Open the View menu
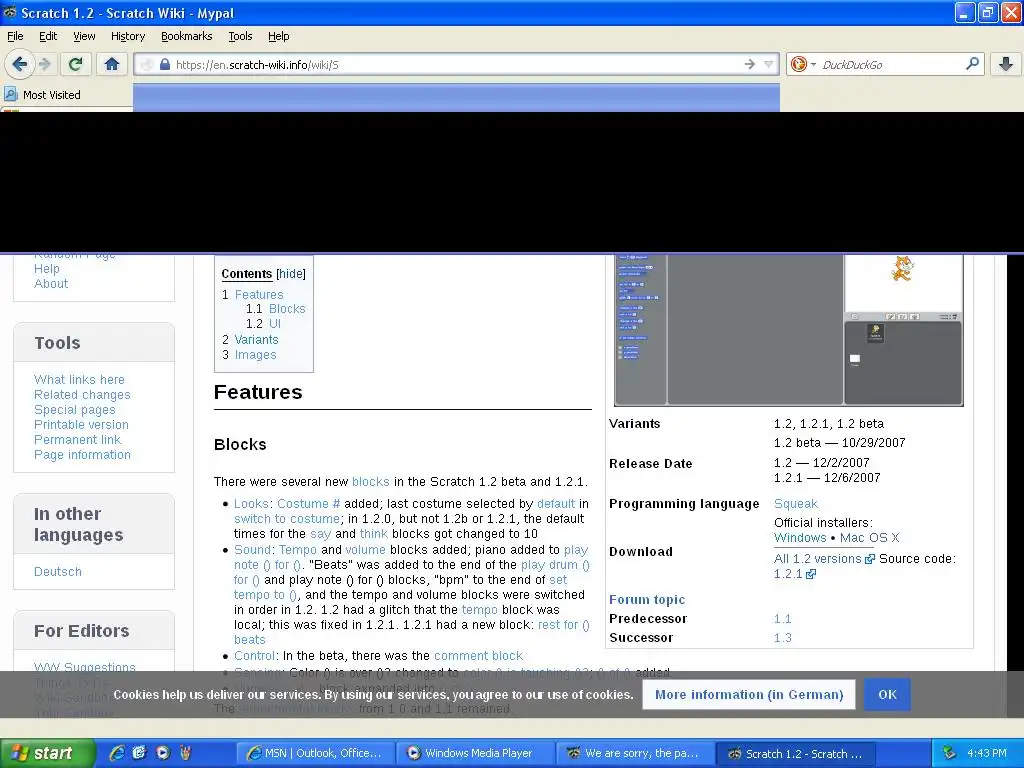This screenshot has width=1024, height=768. pyautogui.click(x=84, y=36)
